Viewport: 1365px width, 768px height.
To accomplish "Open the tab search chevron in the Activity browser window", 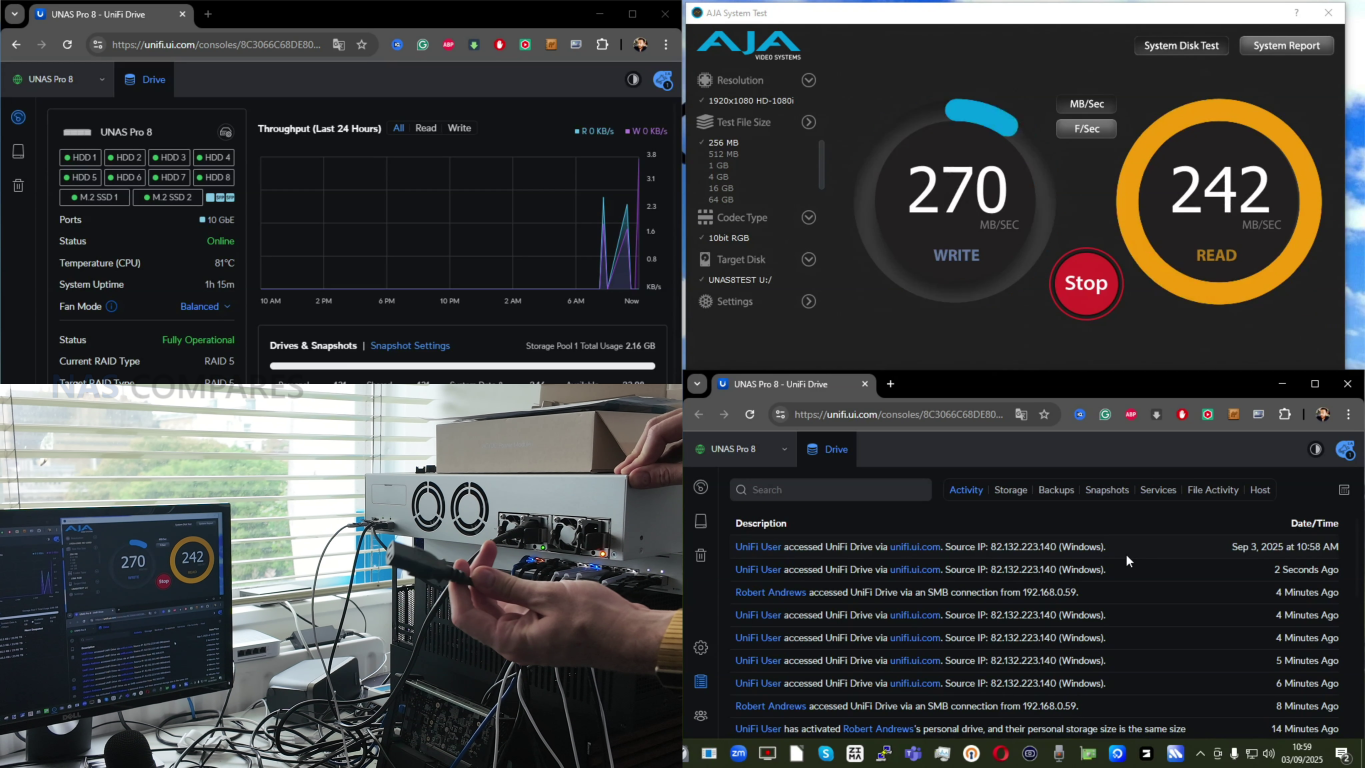I will (x=697, y=384).
